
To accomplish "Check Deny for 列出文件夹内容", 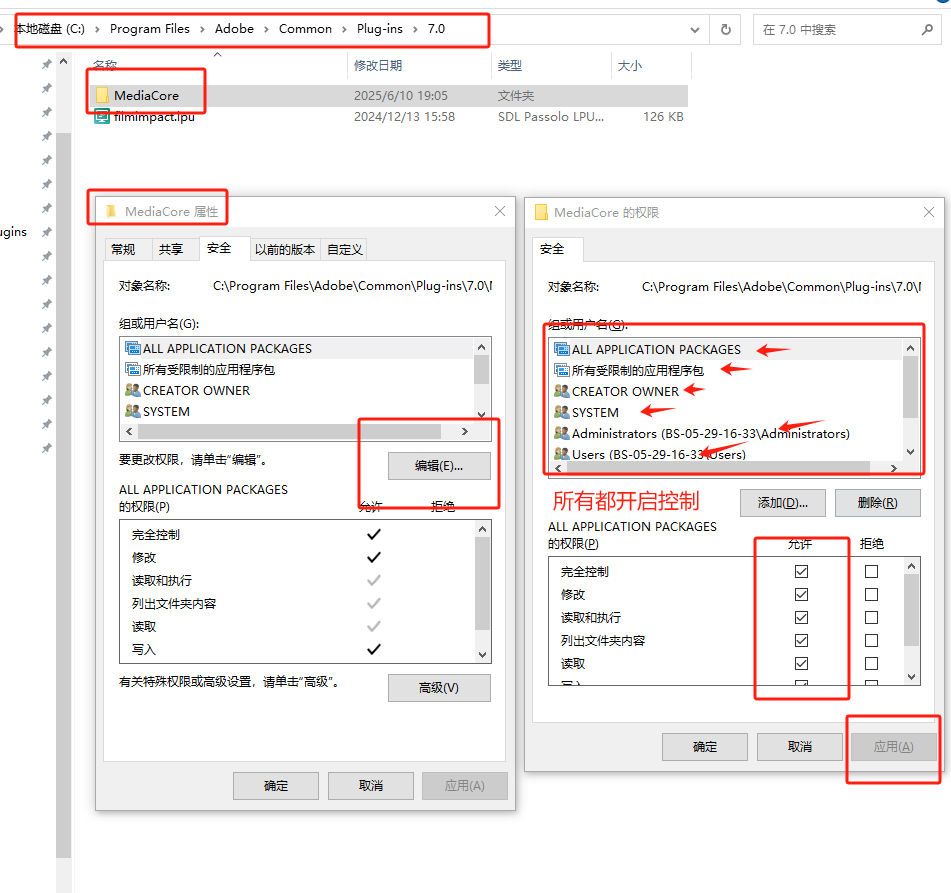I will tap(872, 641).
